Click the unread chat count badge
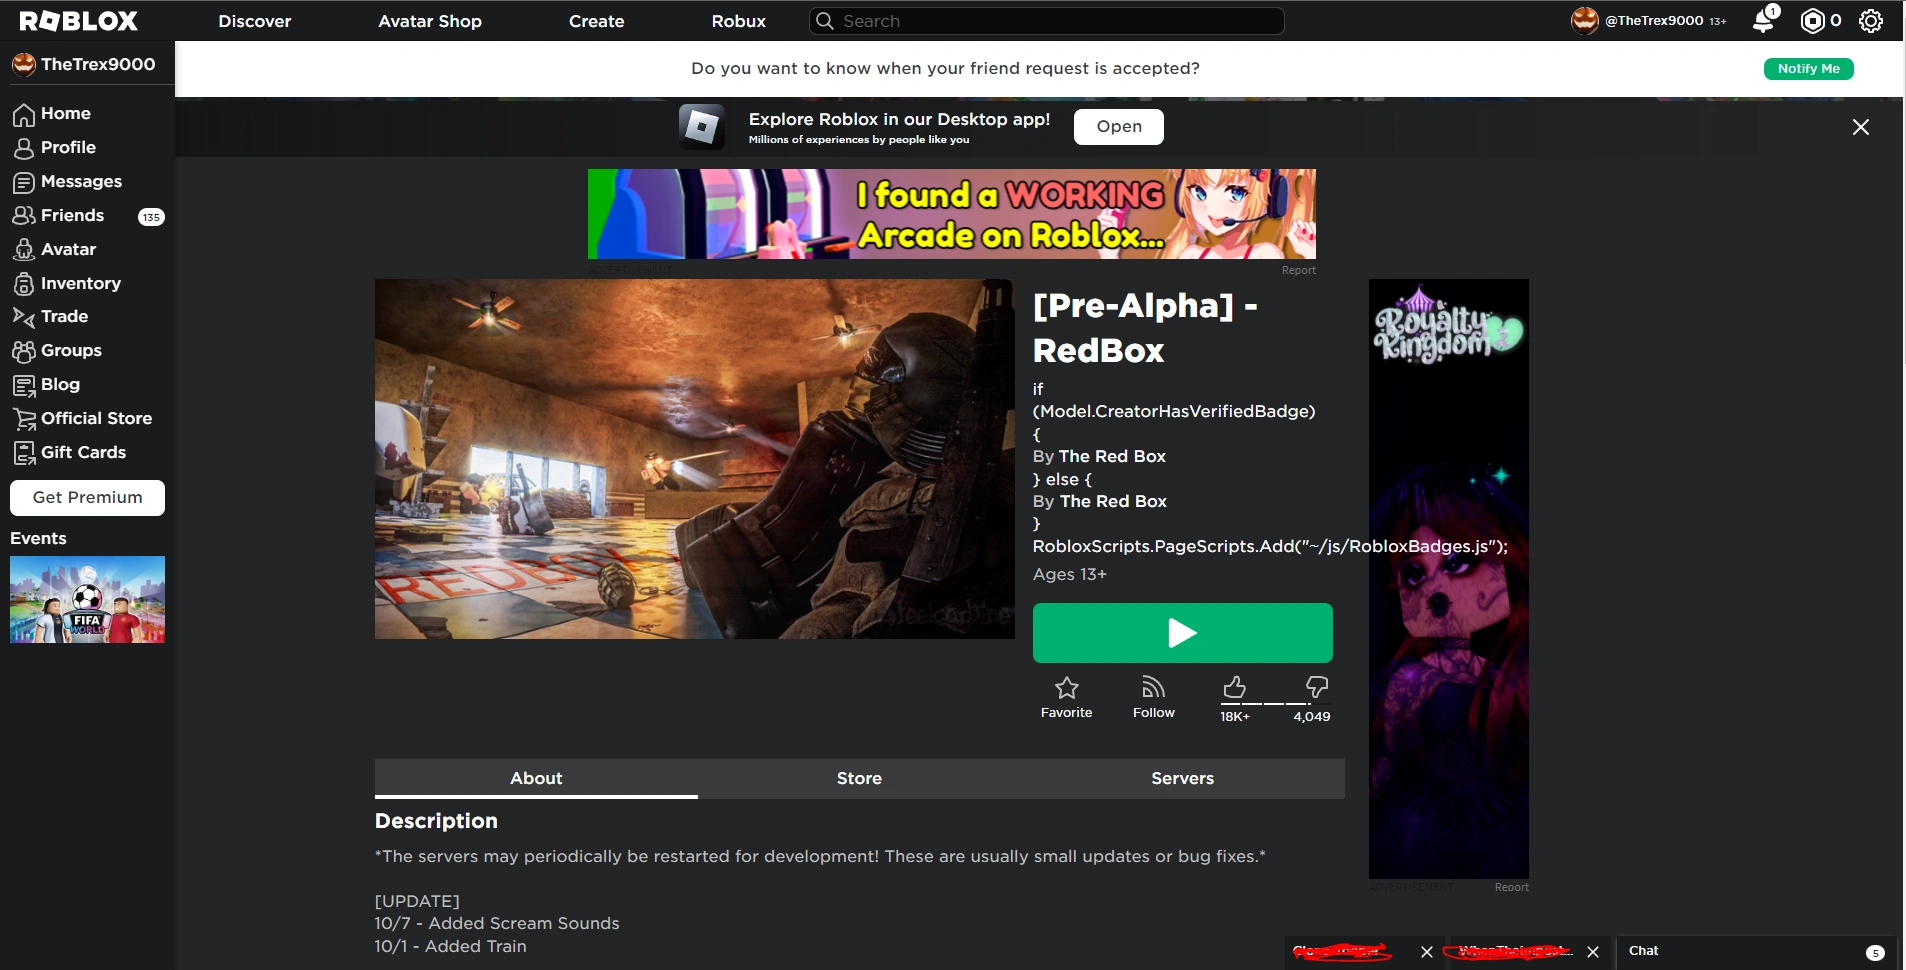Viewport: 1906px width, 970px height. point(1876,953)
